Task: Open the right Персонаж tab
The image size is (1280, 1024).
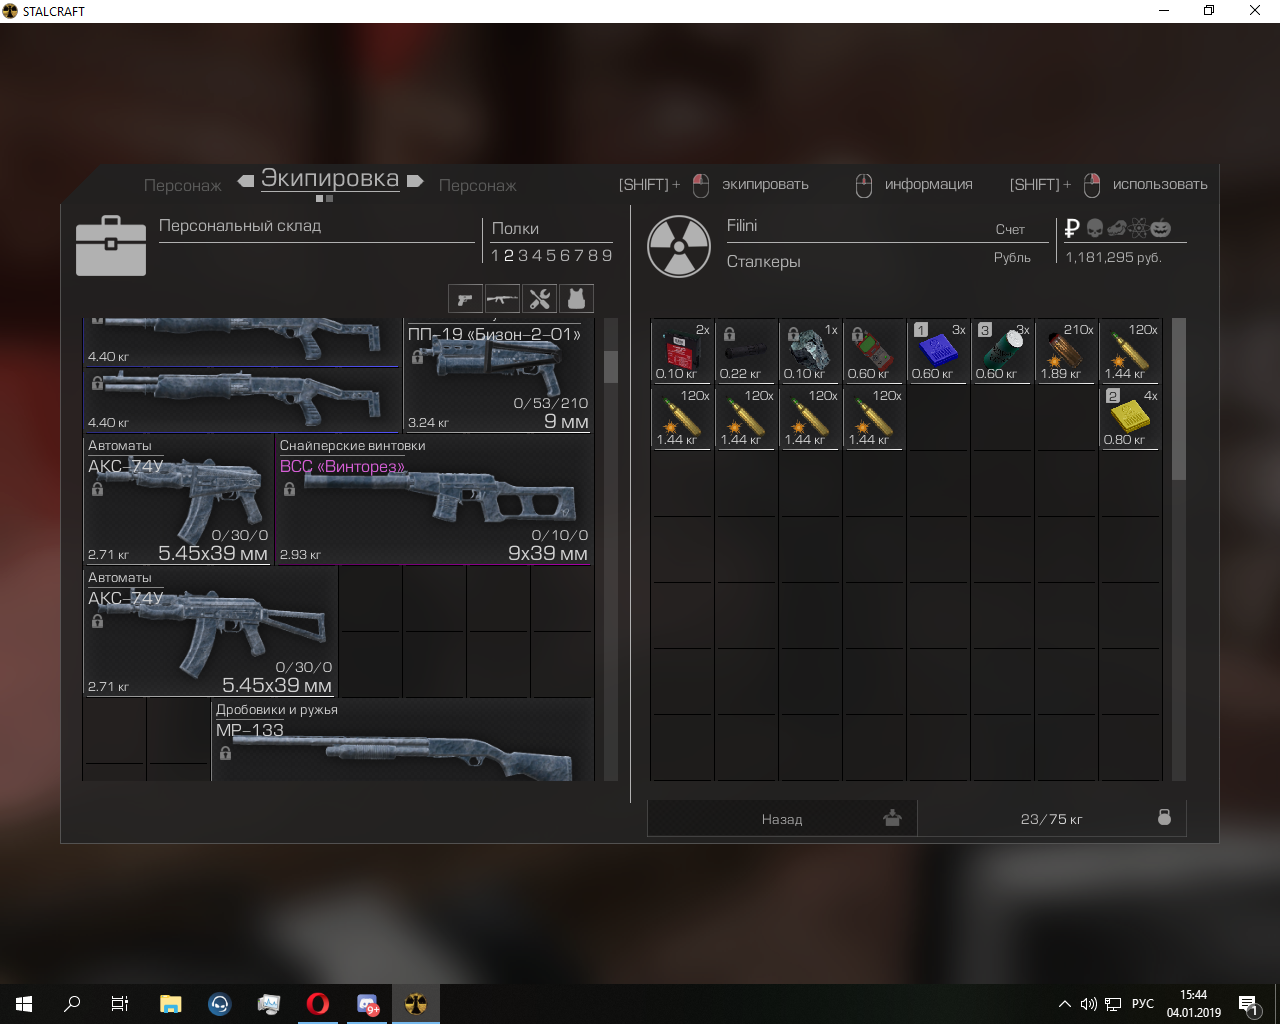Action: pyautogui.click(x=478, y=185)
